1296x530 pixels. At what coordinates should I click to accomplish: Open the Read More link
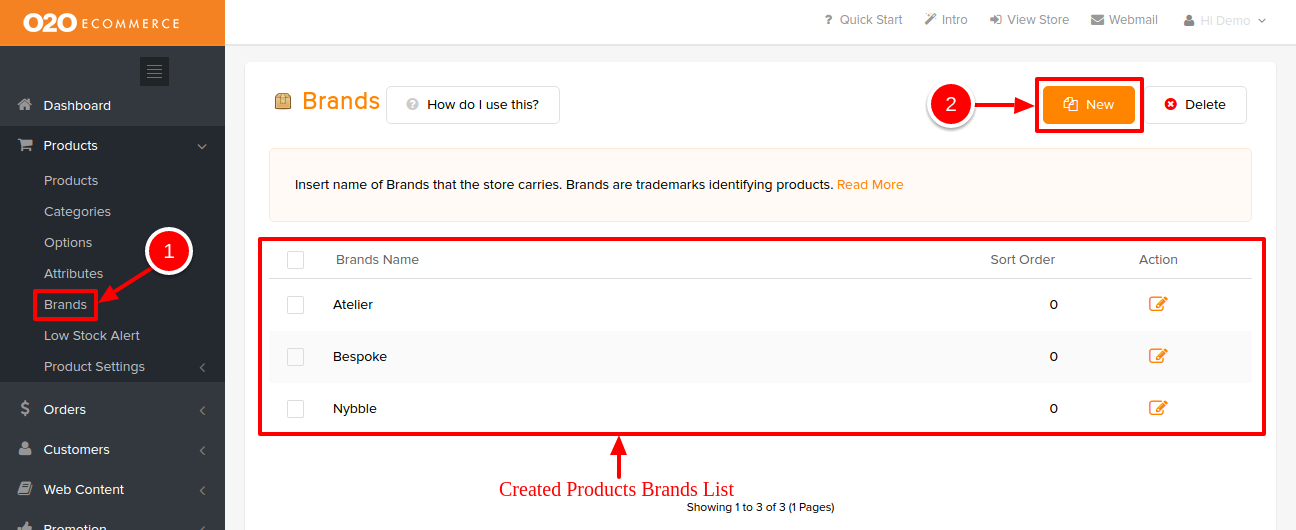[870, 185]
